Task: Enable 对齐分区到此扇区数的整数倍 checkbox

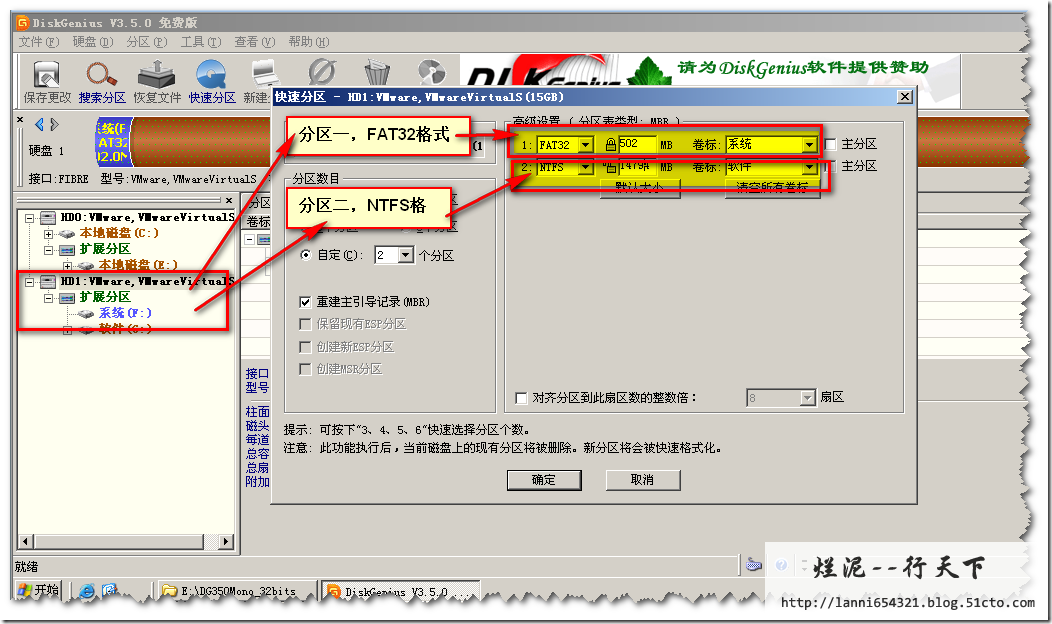Action: [x=521, y=398]
